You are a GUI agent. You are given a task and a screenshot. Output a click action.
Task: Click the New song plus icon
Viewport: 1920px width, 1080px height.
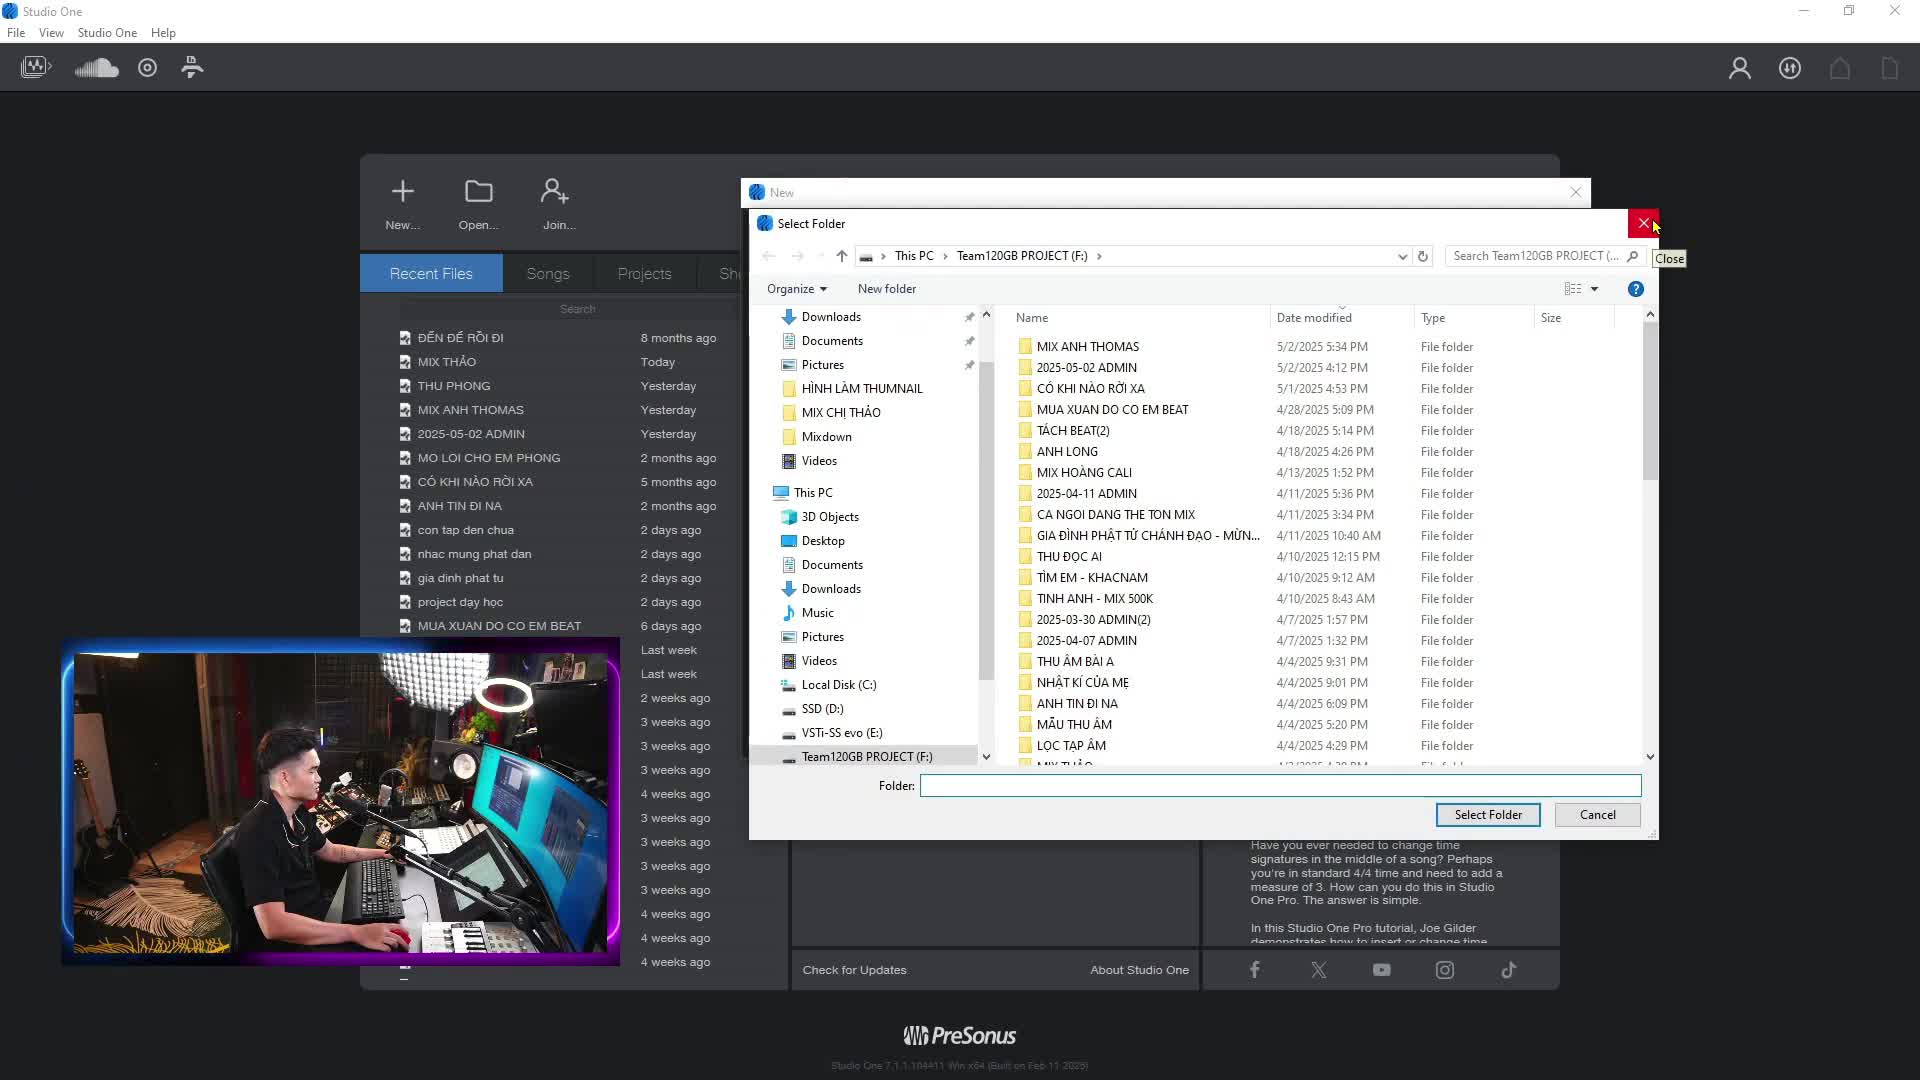click(402, 191)
